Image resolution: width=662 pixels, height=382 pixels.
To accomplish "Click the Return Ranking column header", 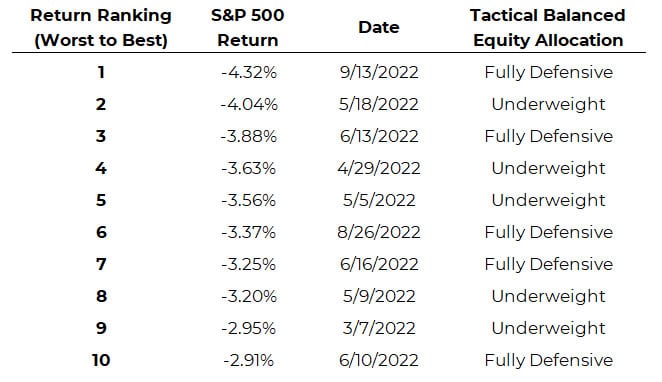I will [100, 28].
